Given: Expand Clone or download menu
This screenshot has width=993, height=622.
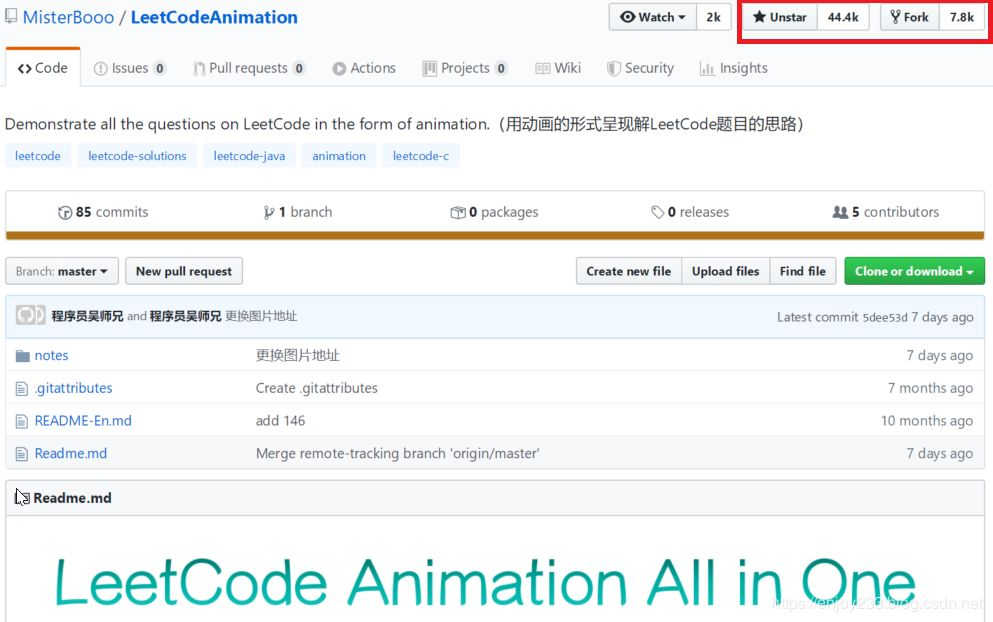Looking at the screenshot, I should (914, 271).
